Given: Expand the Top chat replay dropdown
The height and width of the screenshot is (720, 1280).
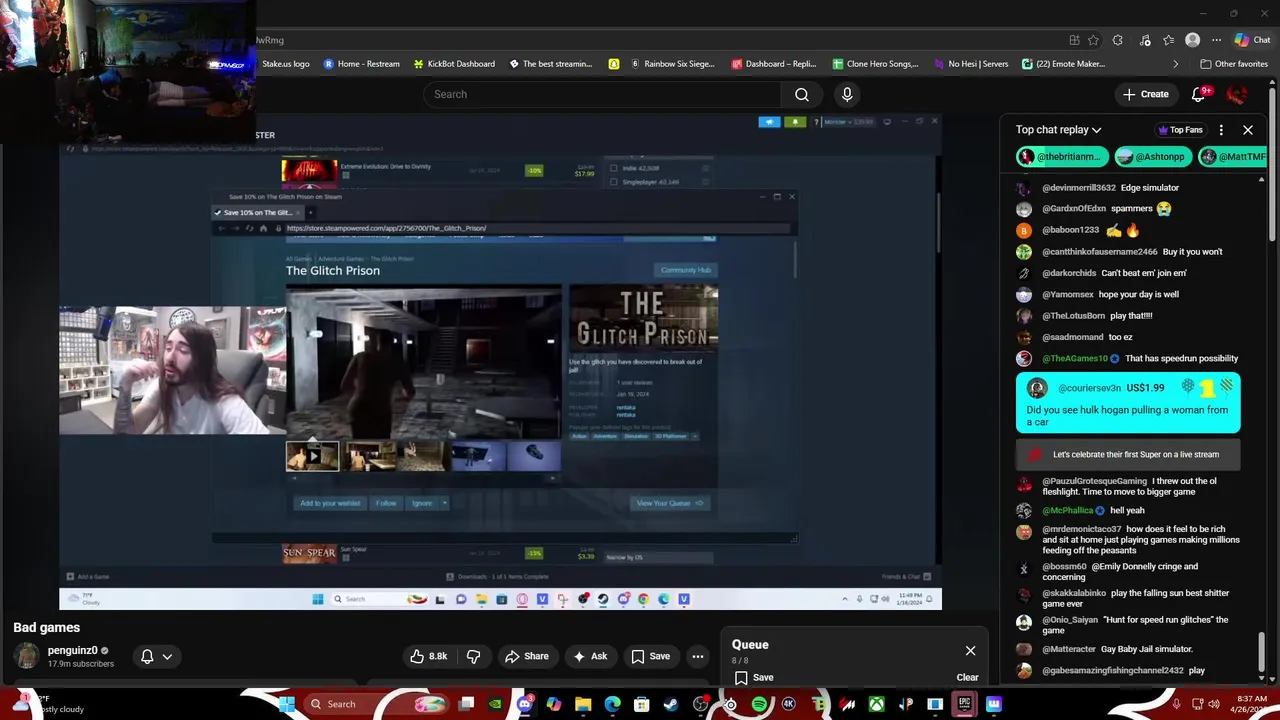Looking at the screenshot, I should click(x=1058, y=130).
